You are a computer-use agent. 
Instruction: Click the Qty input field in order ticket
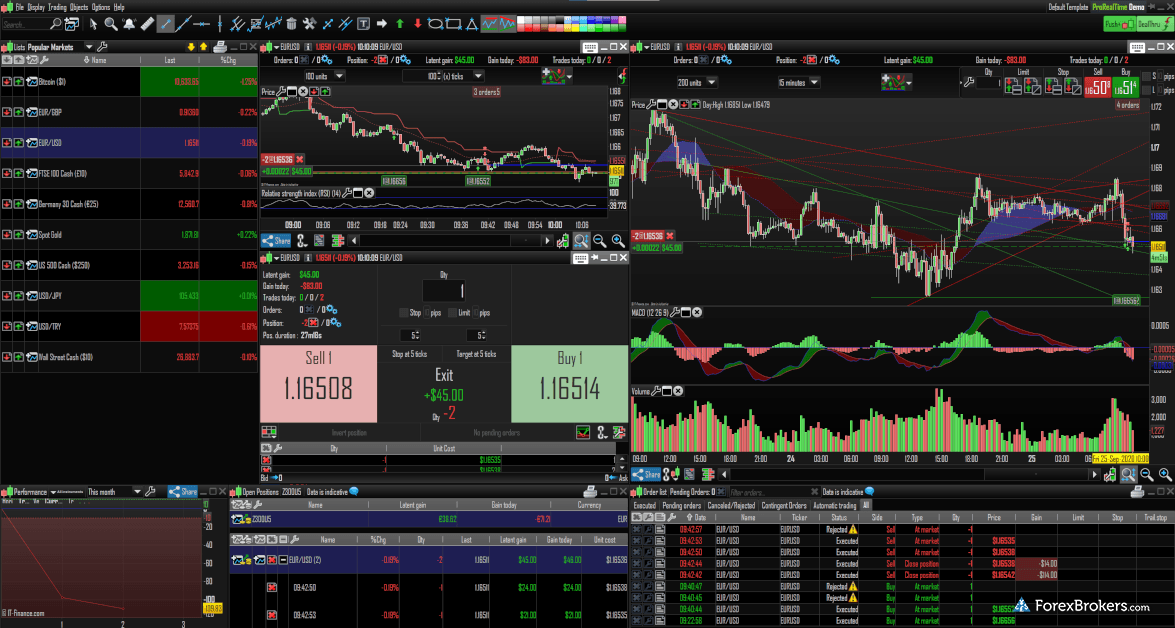(x=444, y=291)
